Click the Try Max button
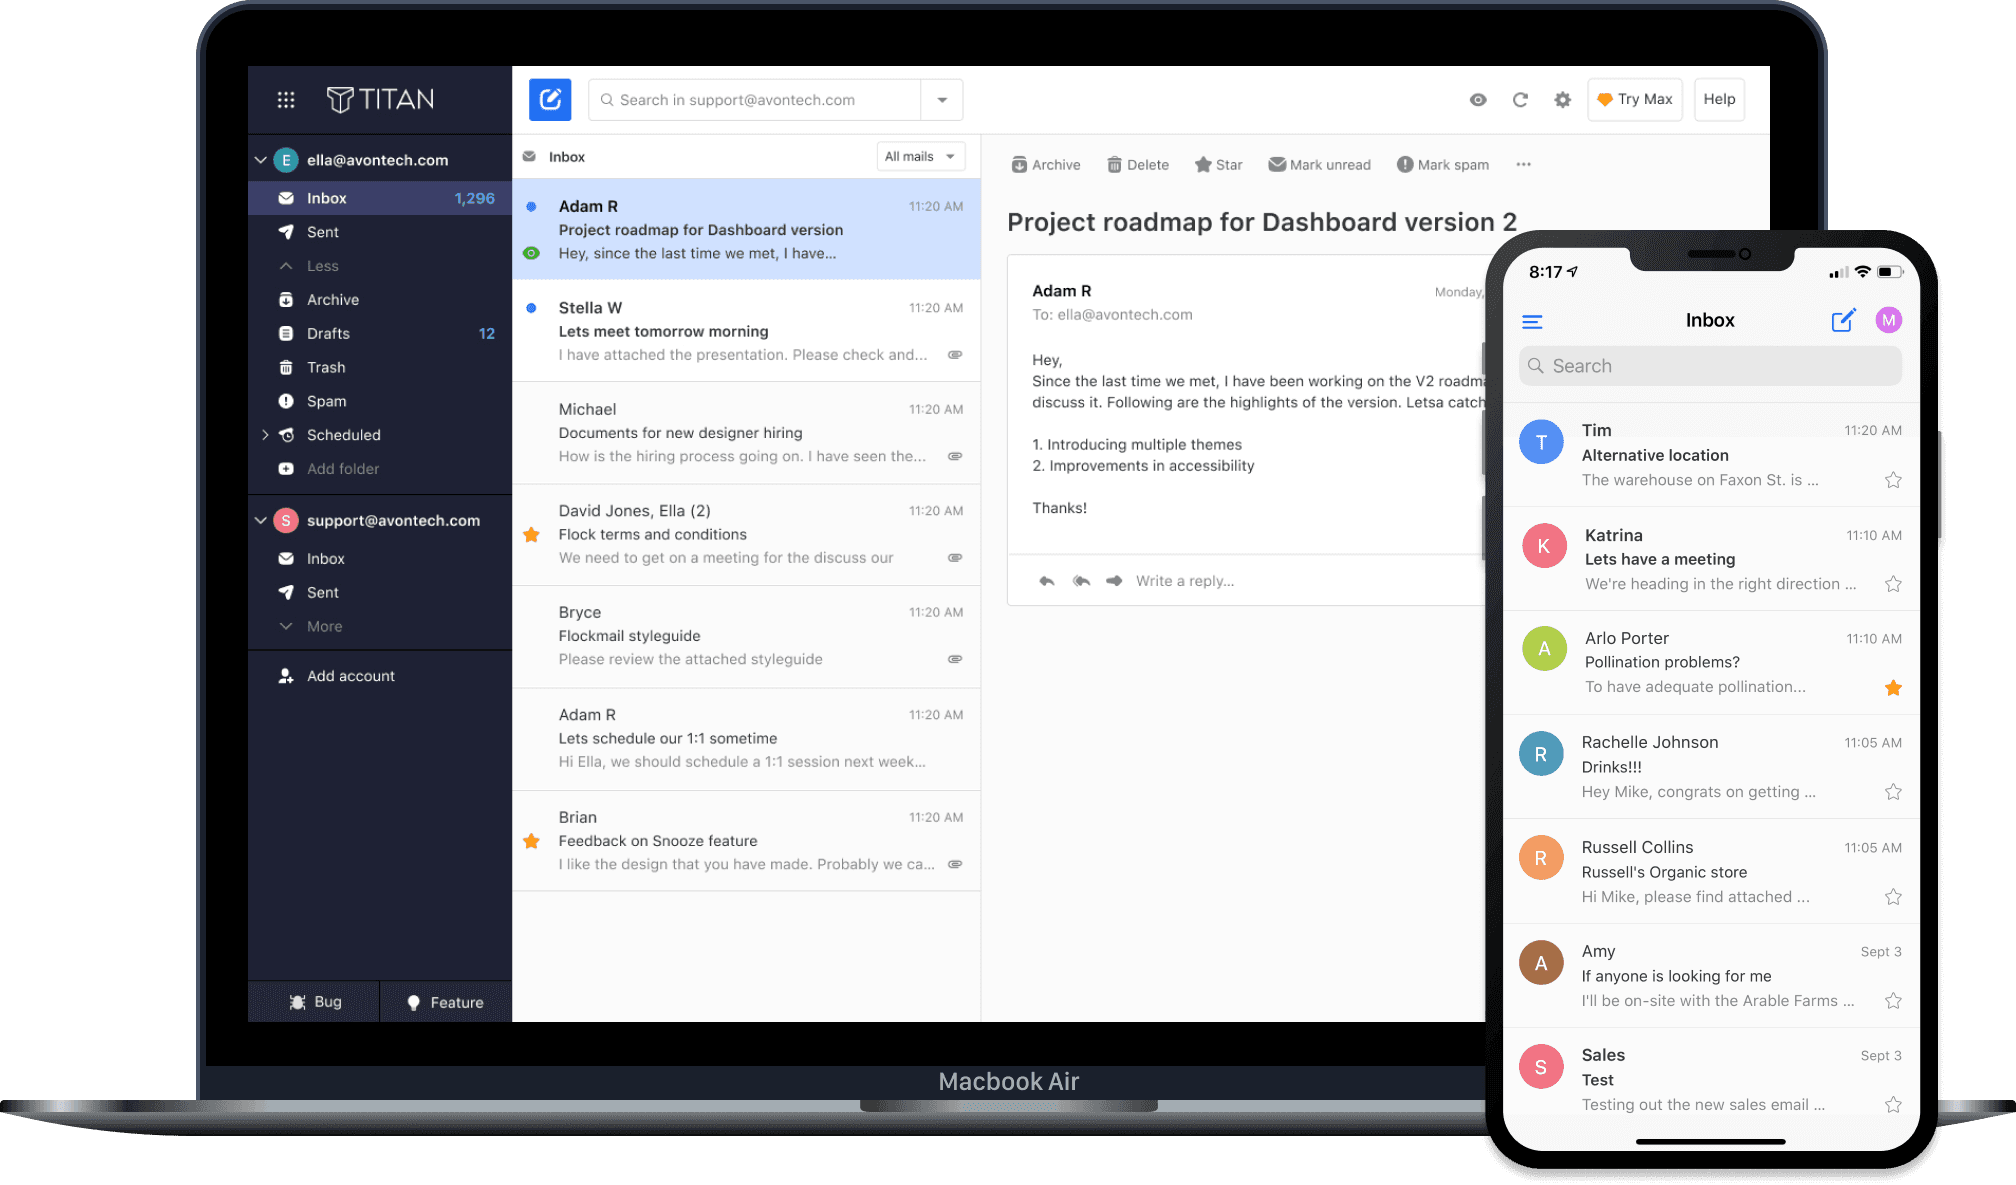Image resolution: width=2016 pixels, height=1185 pixels. (x=1634, y=99)
